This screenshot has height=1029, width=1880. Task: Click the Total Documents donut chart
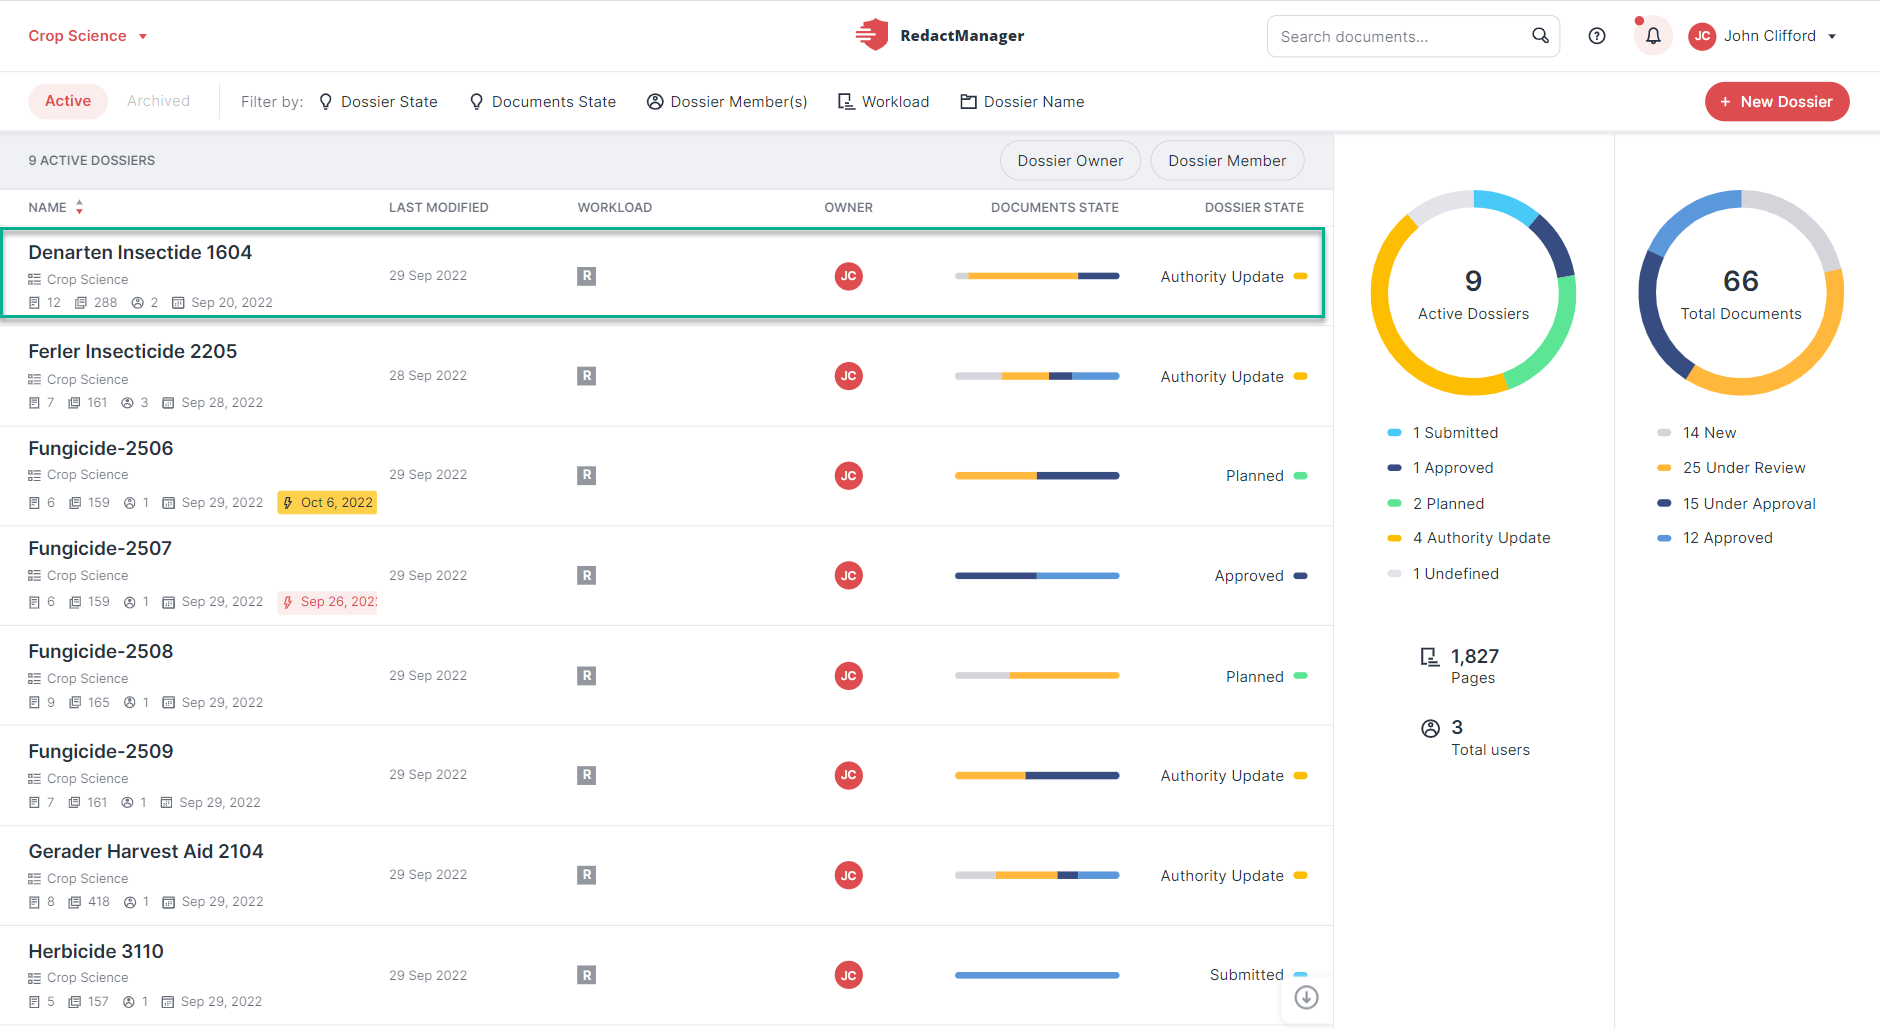tap(1741, 293)
